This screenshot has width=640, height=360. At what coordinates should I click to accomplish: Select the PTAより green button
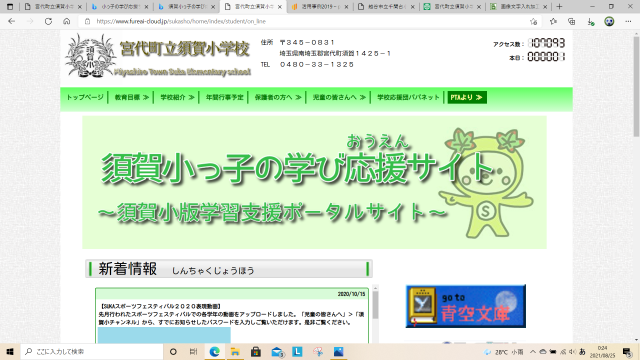467,97
